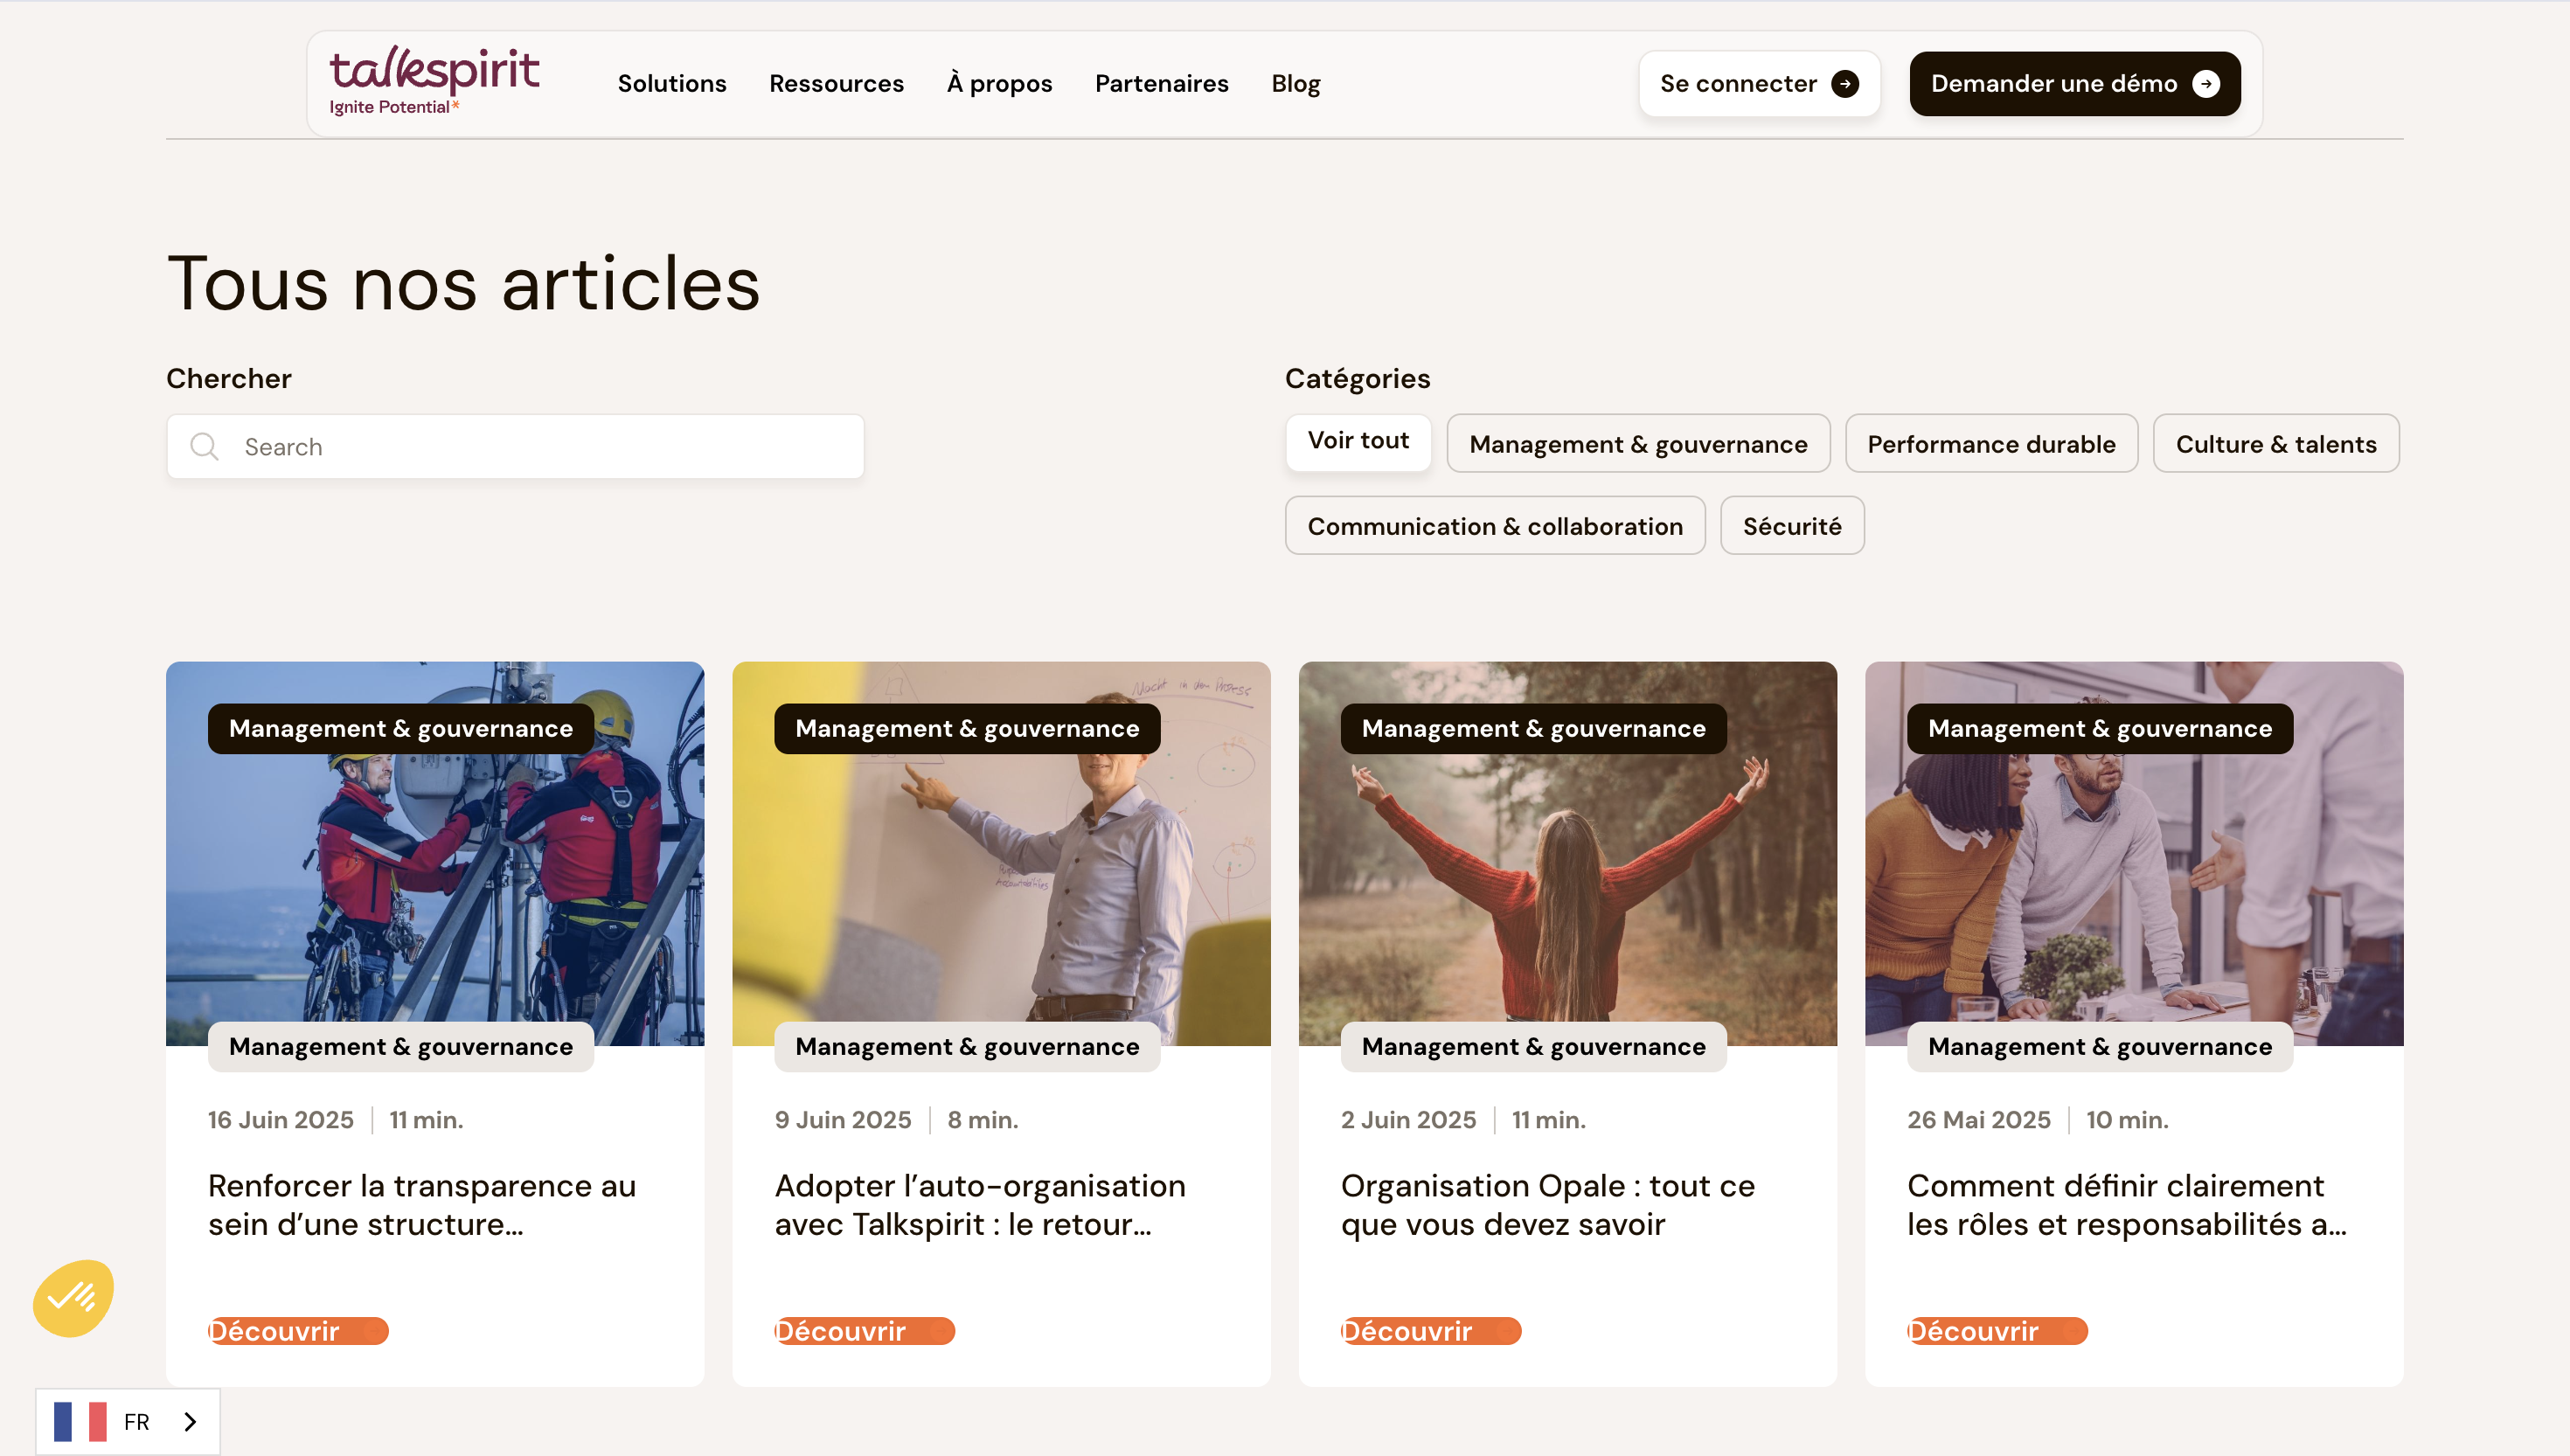Open article 'Comment définir clairement les rôles'

[2127, 1204]
